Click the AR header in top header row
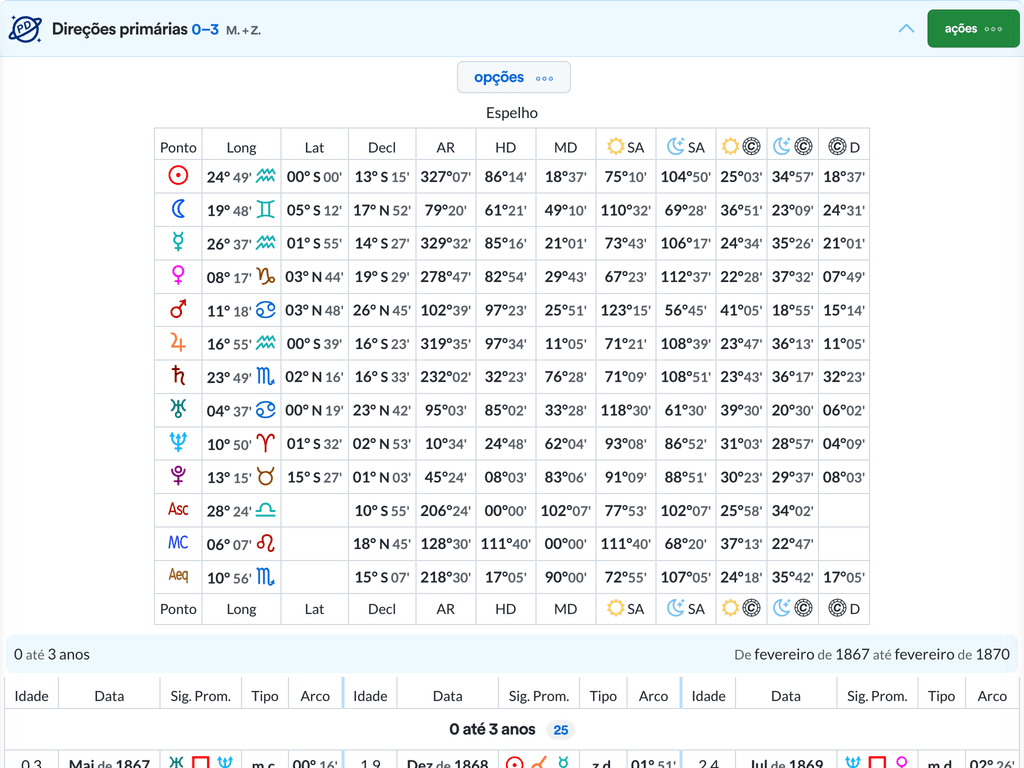Viewport: 1024px width, 768px height. coord(445,148)
